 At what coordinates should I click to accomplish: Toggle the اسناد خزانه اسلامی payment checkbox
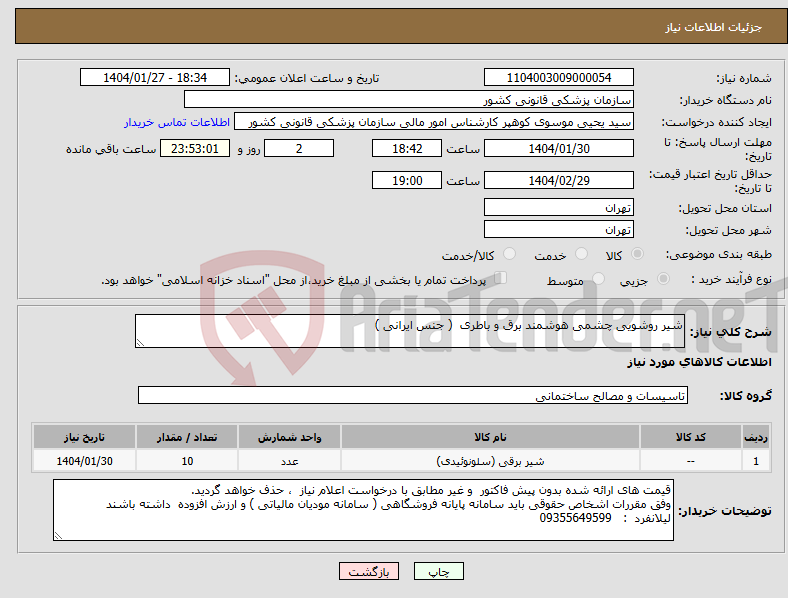tap(500, 278)
